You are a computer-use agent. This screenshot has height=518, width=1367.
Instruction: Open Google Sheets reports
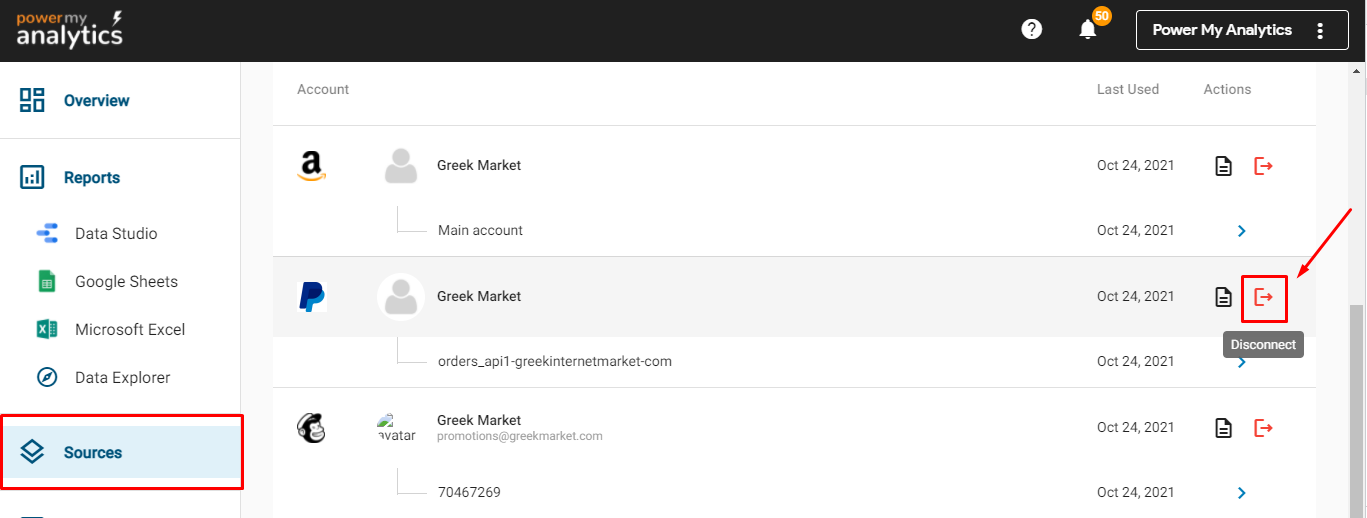[x=126, y=282]
